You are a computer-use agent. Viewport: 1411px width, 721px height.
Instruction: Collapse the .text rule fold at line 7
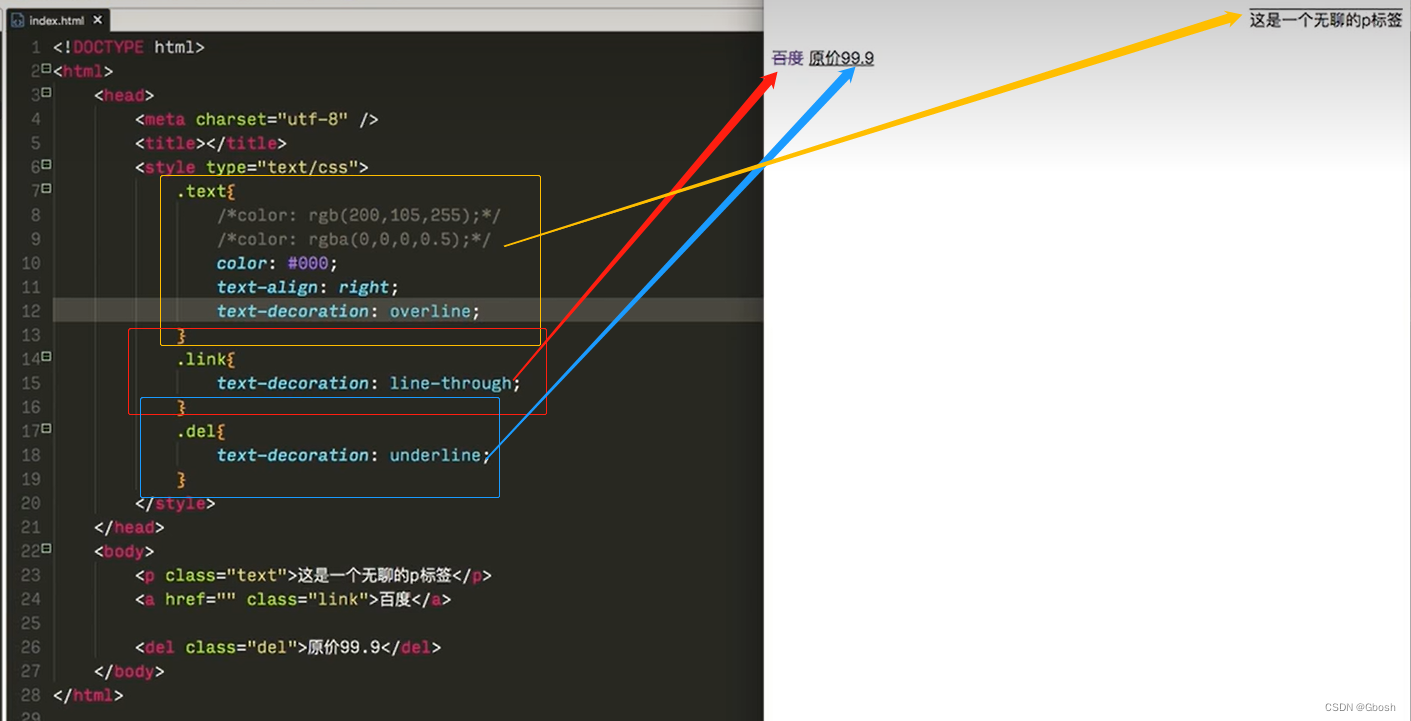tap(46, 190)
